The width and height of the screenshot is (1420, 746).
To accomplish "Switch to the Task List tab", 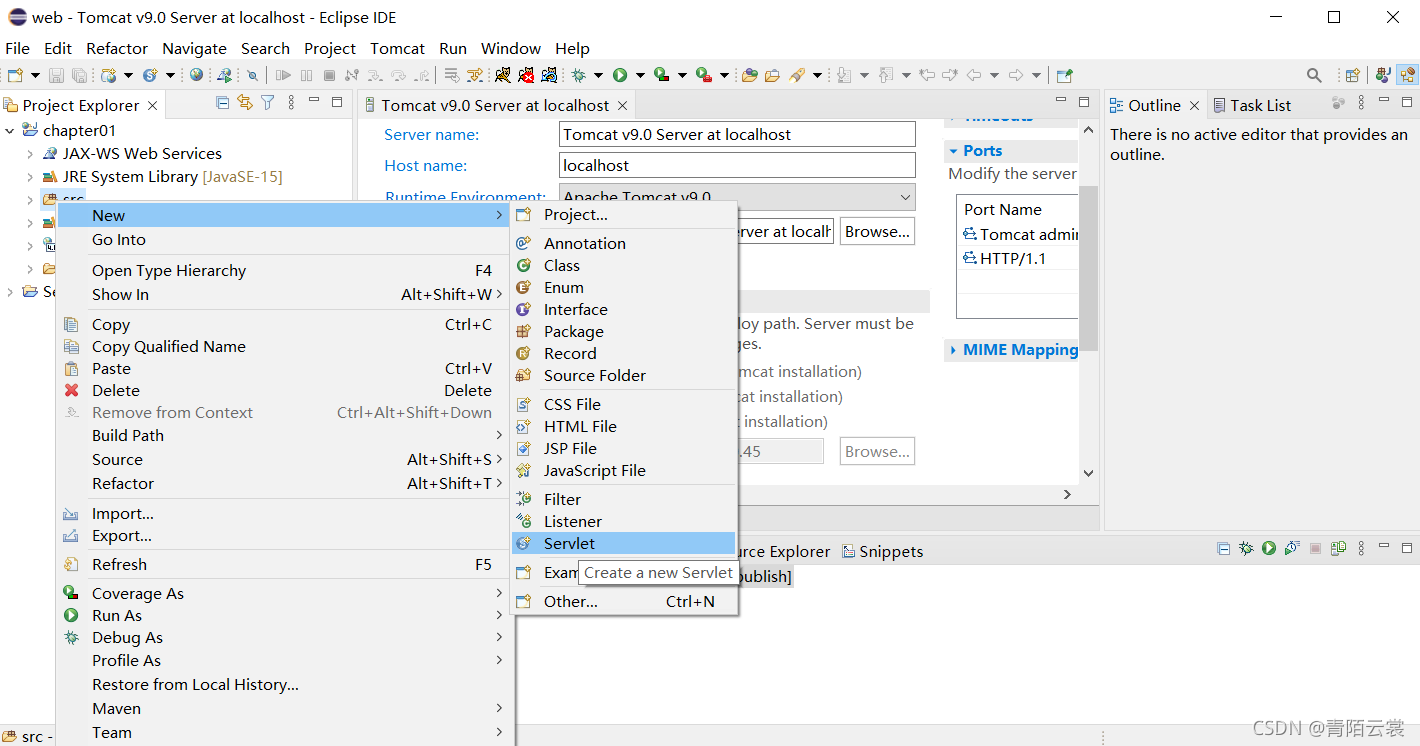I will 1251,105.
